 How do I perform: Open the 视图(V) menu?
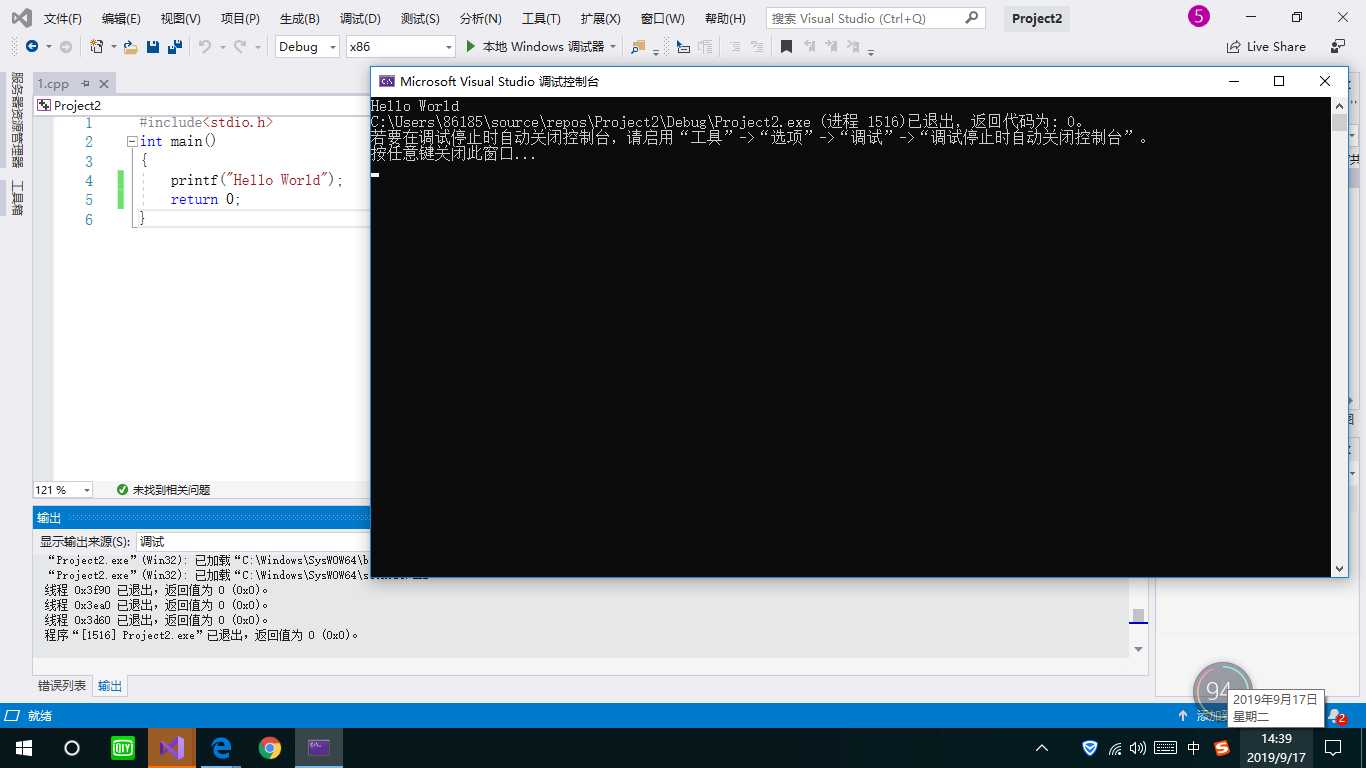pyautogui.click(x=180, y=18)
